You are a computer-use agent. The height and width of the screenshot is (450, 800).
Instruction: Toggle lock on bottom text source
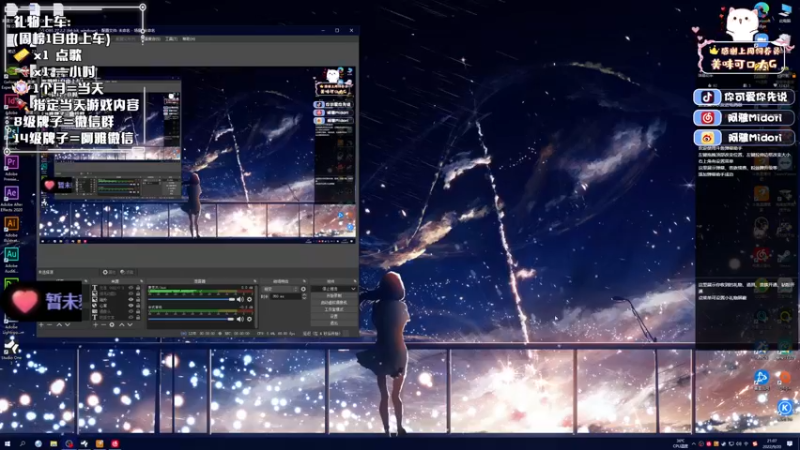tap(138, 317)
